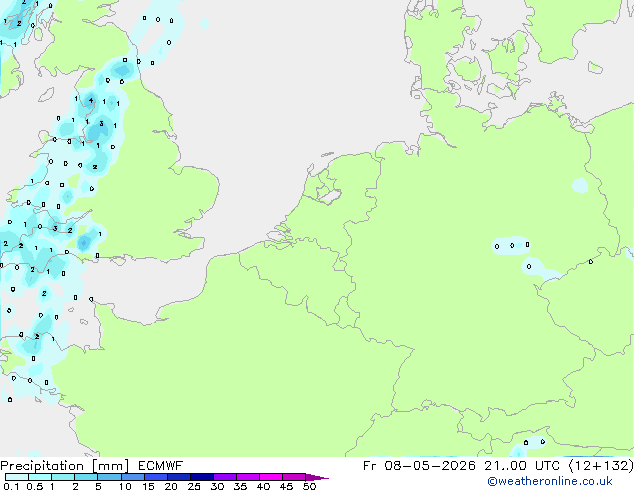The image size is (634, 490).
Task: Click the 15–20 mm legend color box
Action: (156, 477)
